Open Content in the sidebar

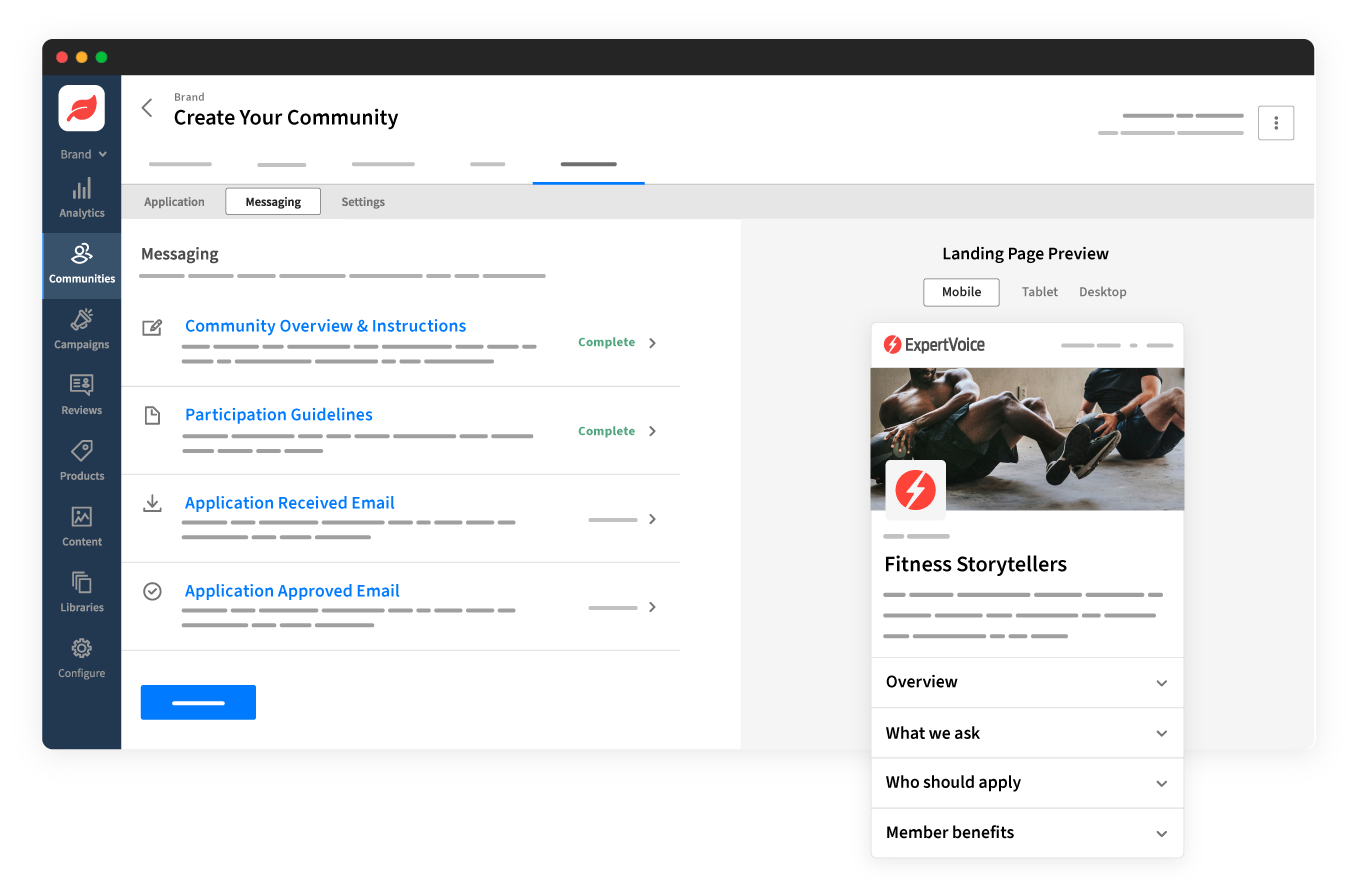82,528
